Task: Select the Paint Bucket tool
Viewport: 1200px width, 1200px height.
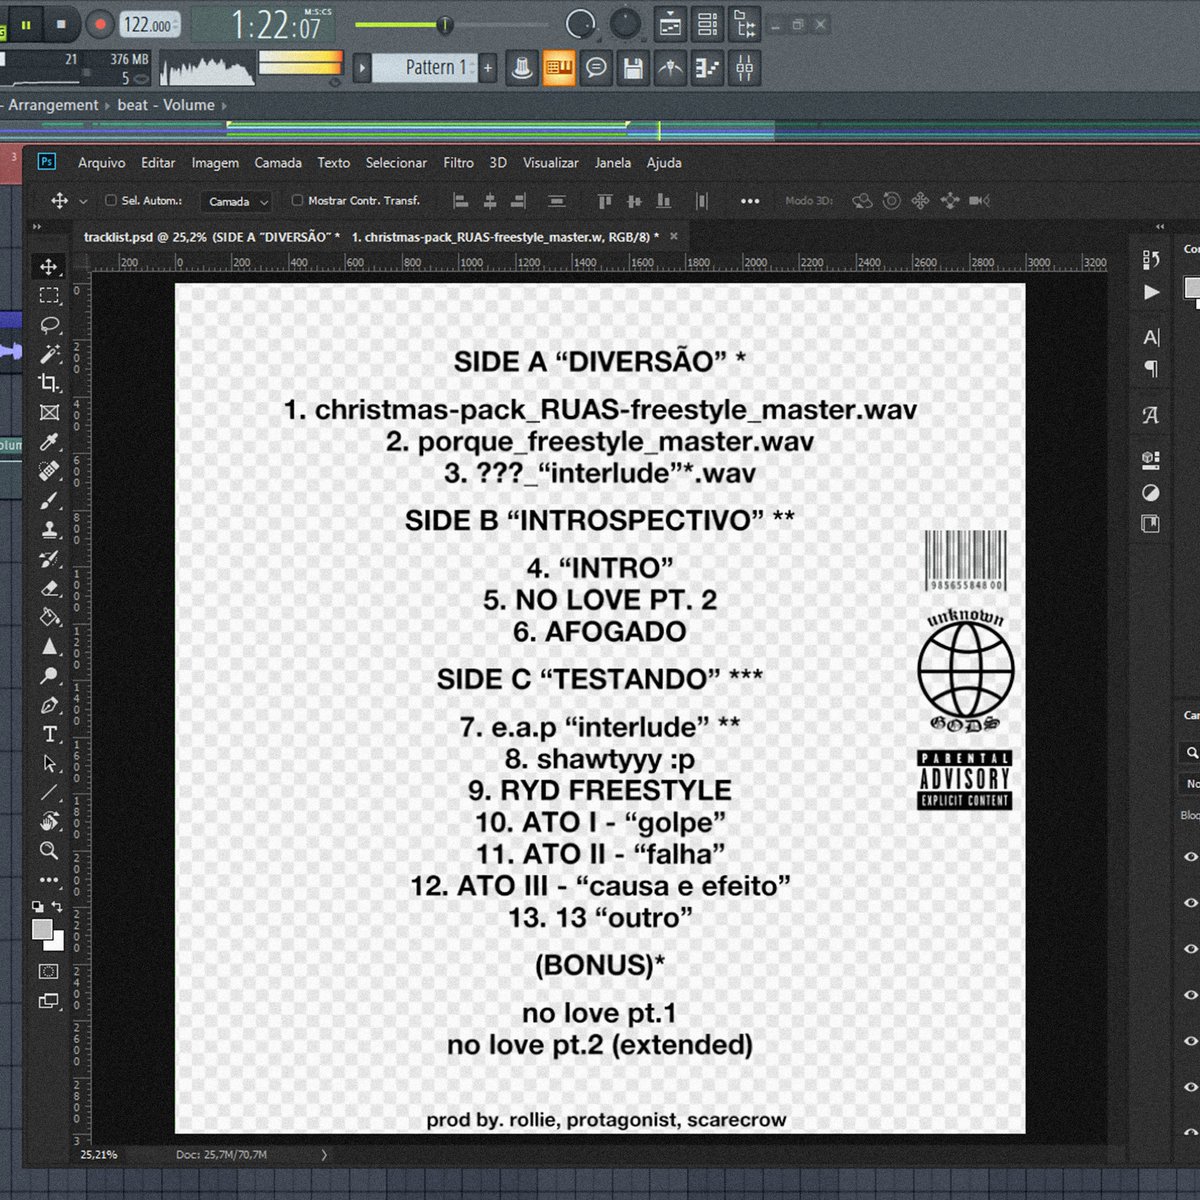Action: pos(48,617)
